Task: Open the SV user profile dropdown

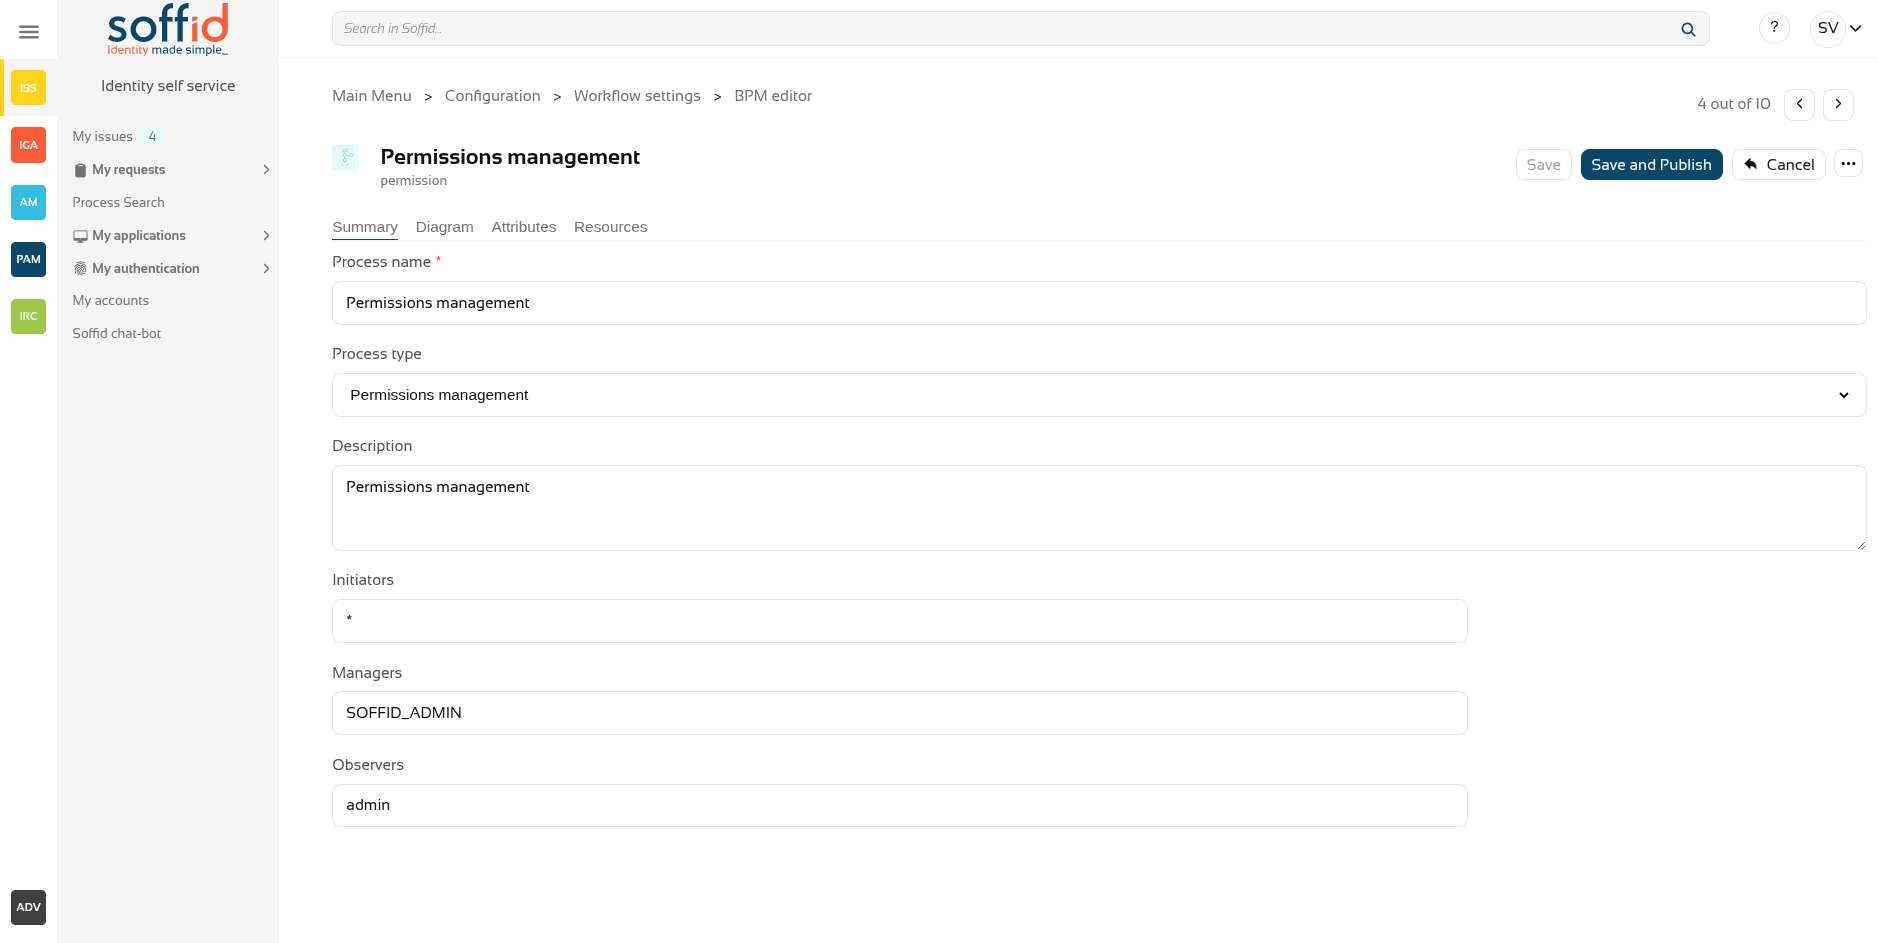Action: click(x=1838, y=28)
